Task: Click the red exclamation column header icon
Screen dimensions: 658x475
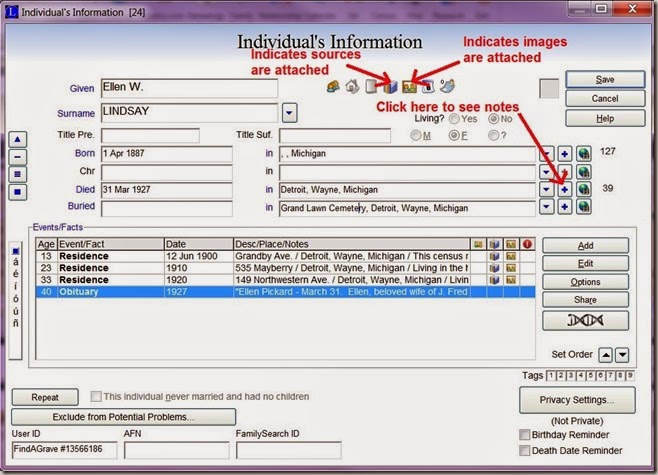Action: pyautogui.click(x=527, y=244)
